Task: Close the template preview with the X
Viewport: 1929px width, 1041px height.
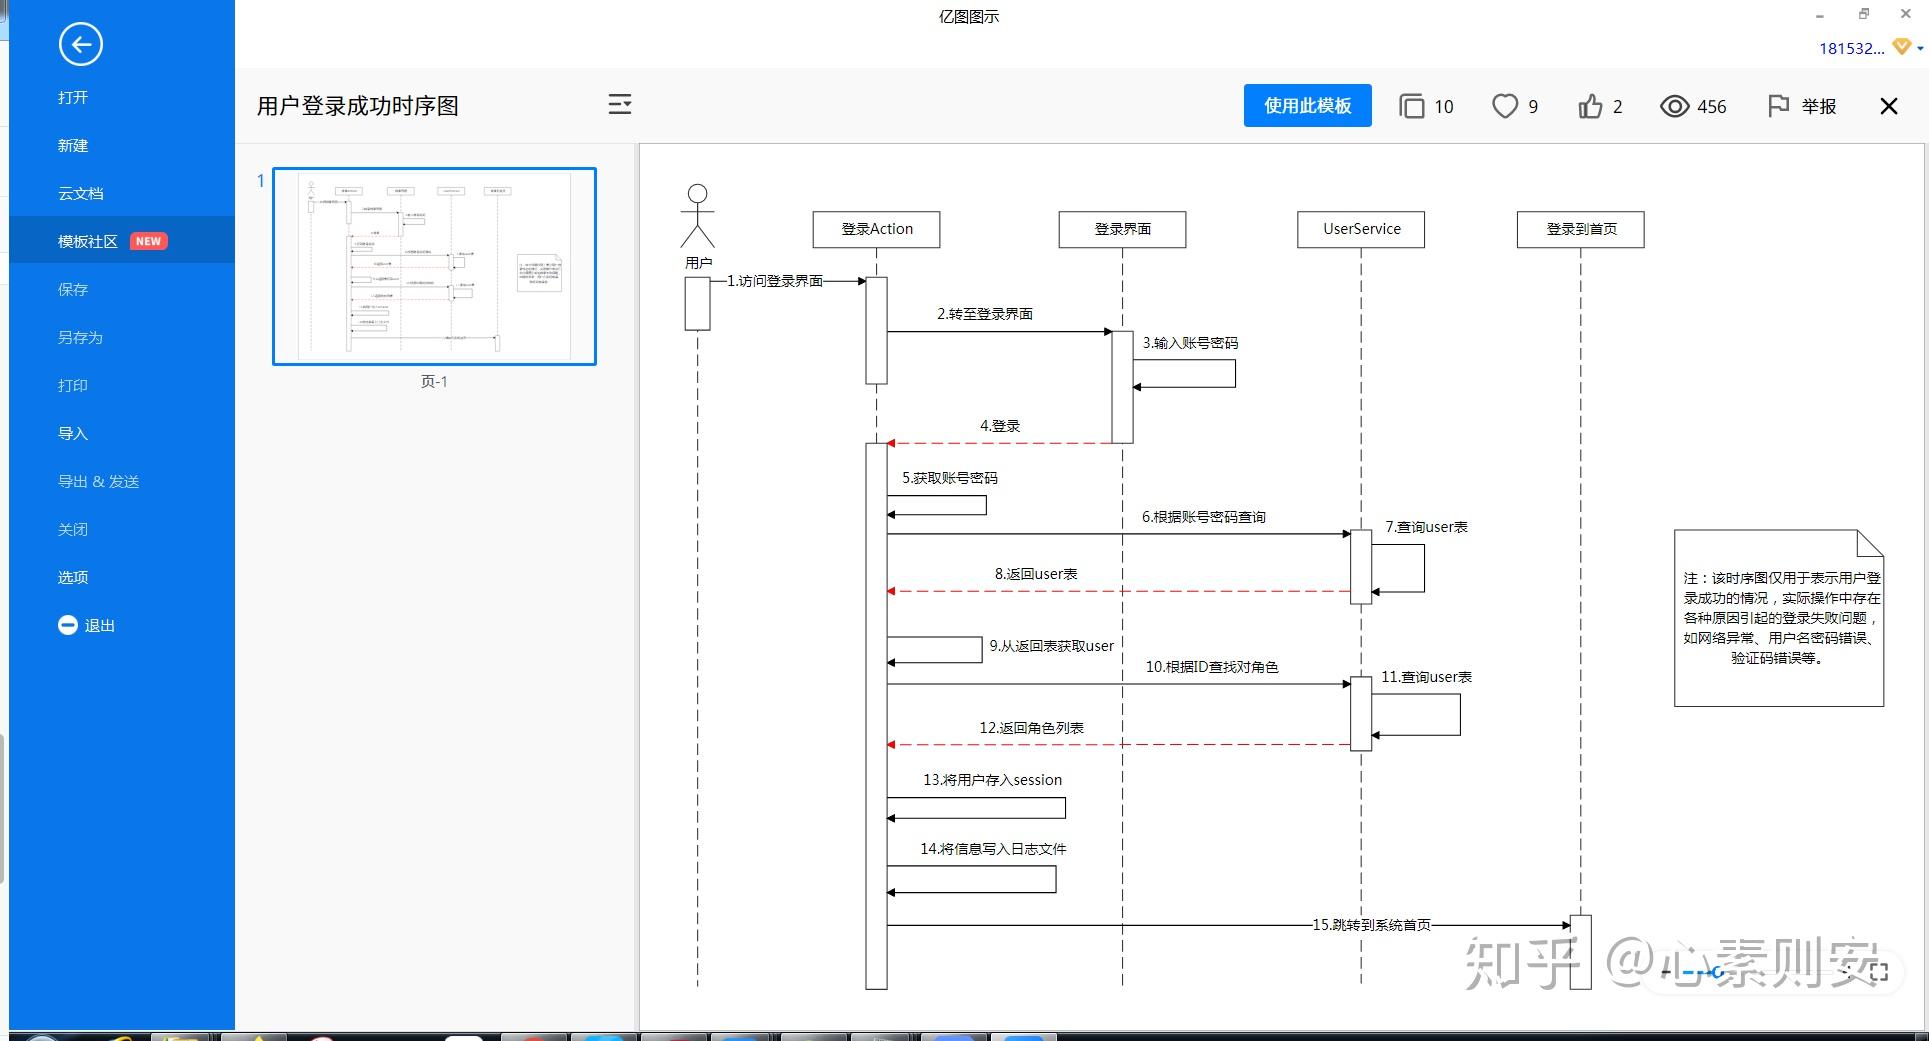Action: click(x=1888, y=106)
